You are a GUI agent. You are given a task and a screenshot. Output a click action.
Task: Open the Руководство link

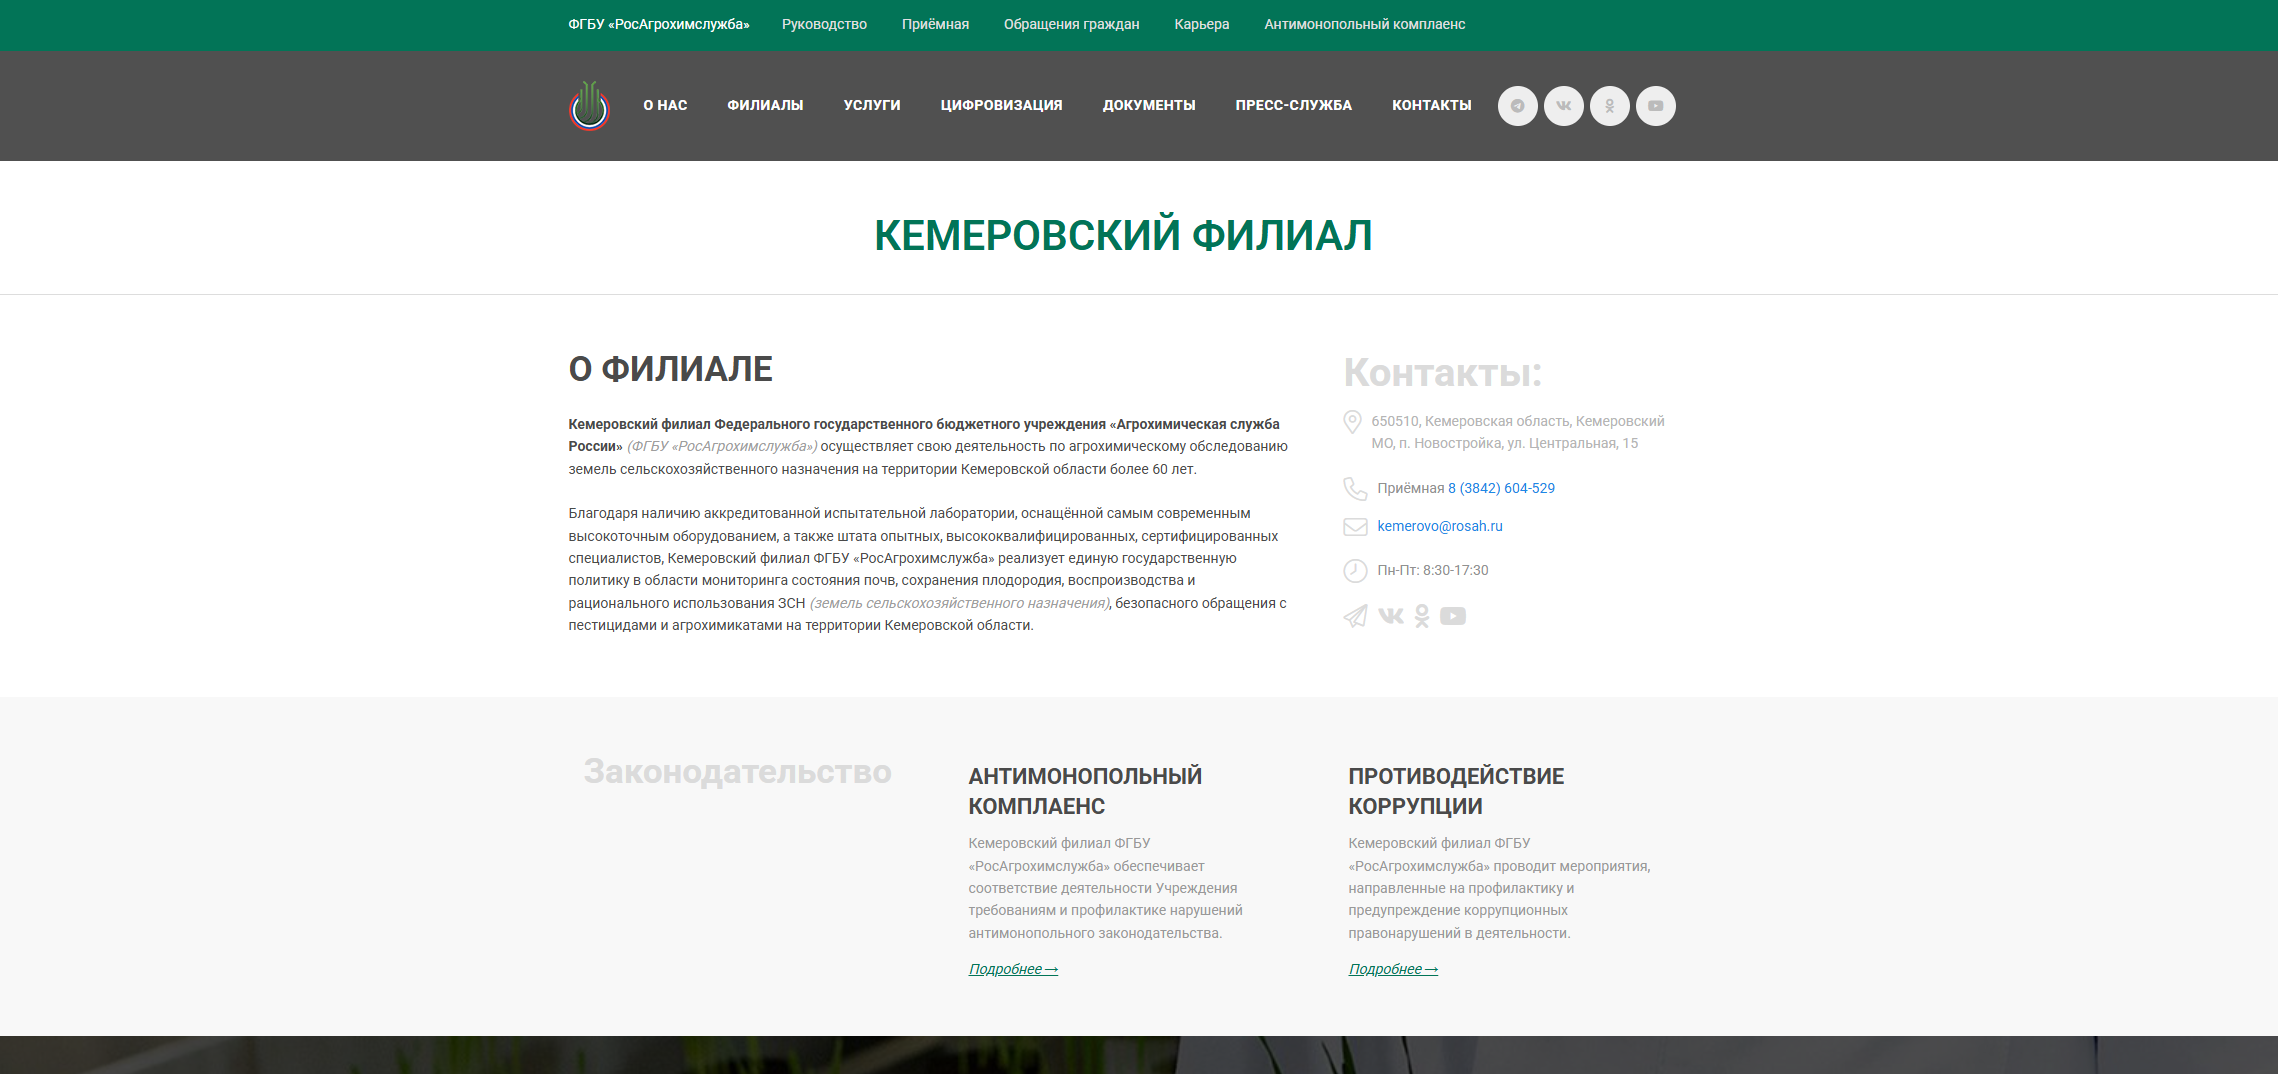point(824,24)
